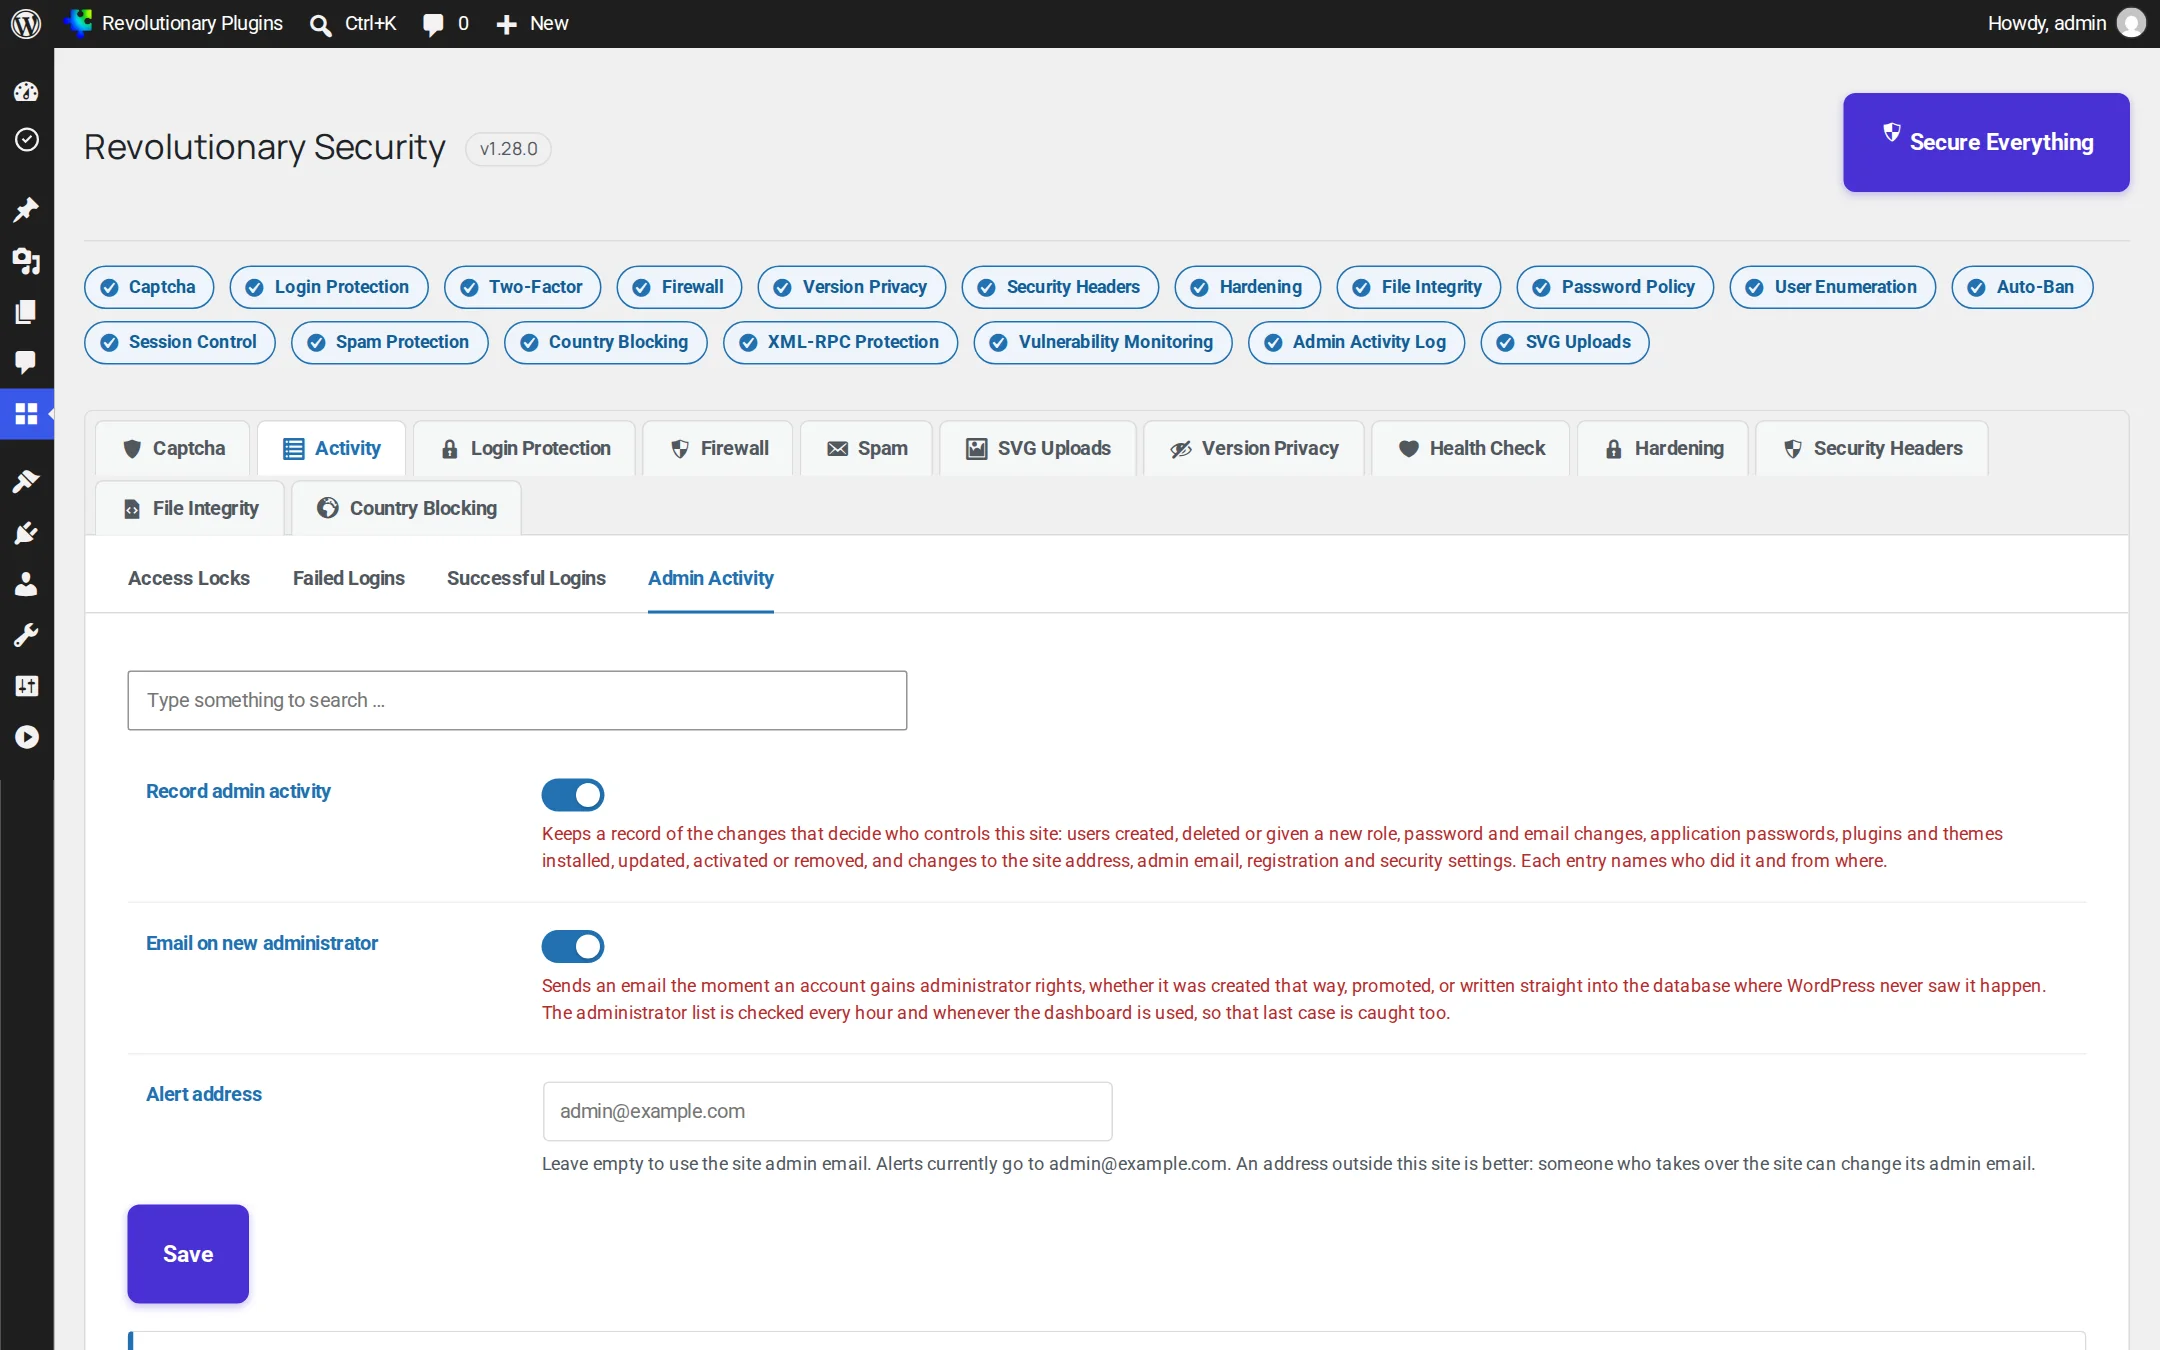
Task: Click the XML-RPC Protection pill
Action: pyautogui.click(x=840, y=342)
